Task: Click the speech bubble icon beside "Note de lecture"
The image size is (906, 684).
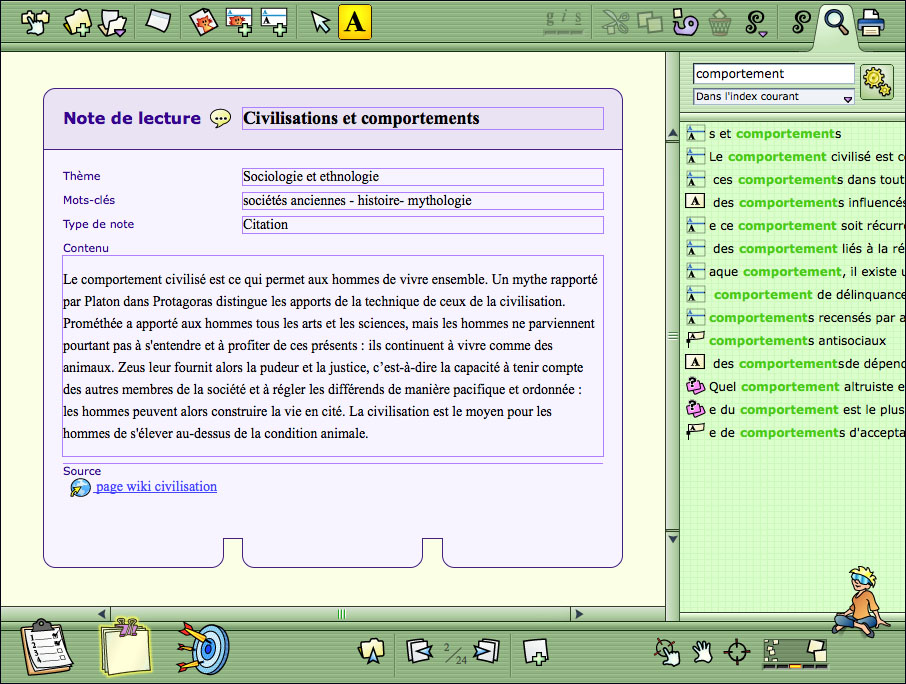Action: [x=220, y=118]
